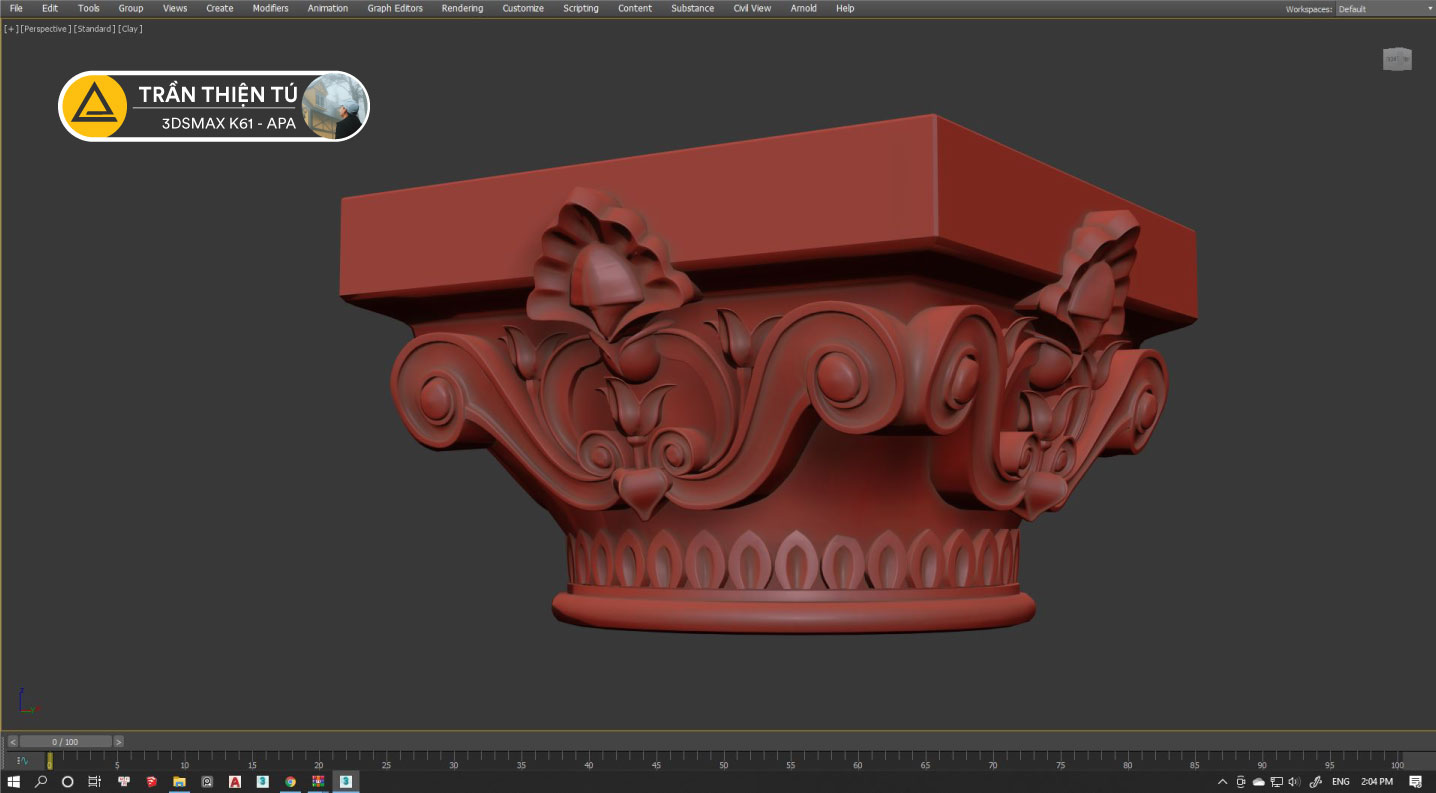Open the [+] viewport general menu

(x=11, y=29)
